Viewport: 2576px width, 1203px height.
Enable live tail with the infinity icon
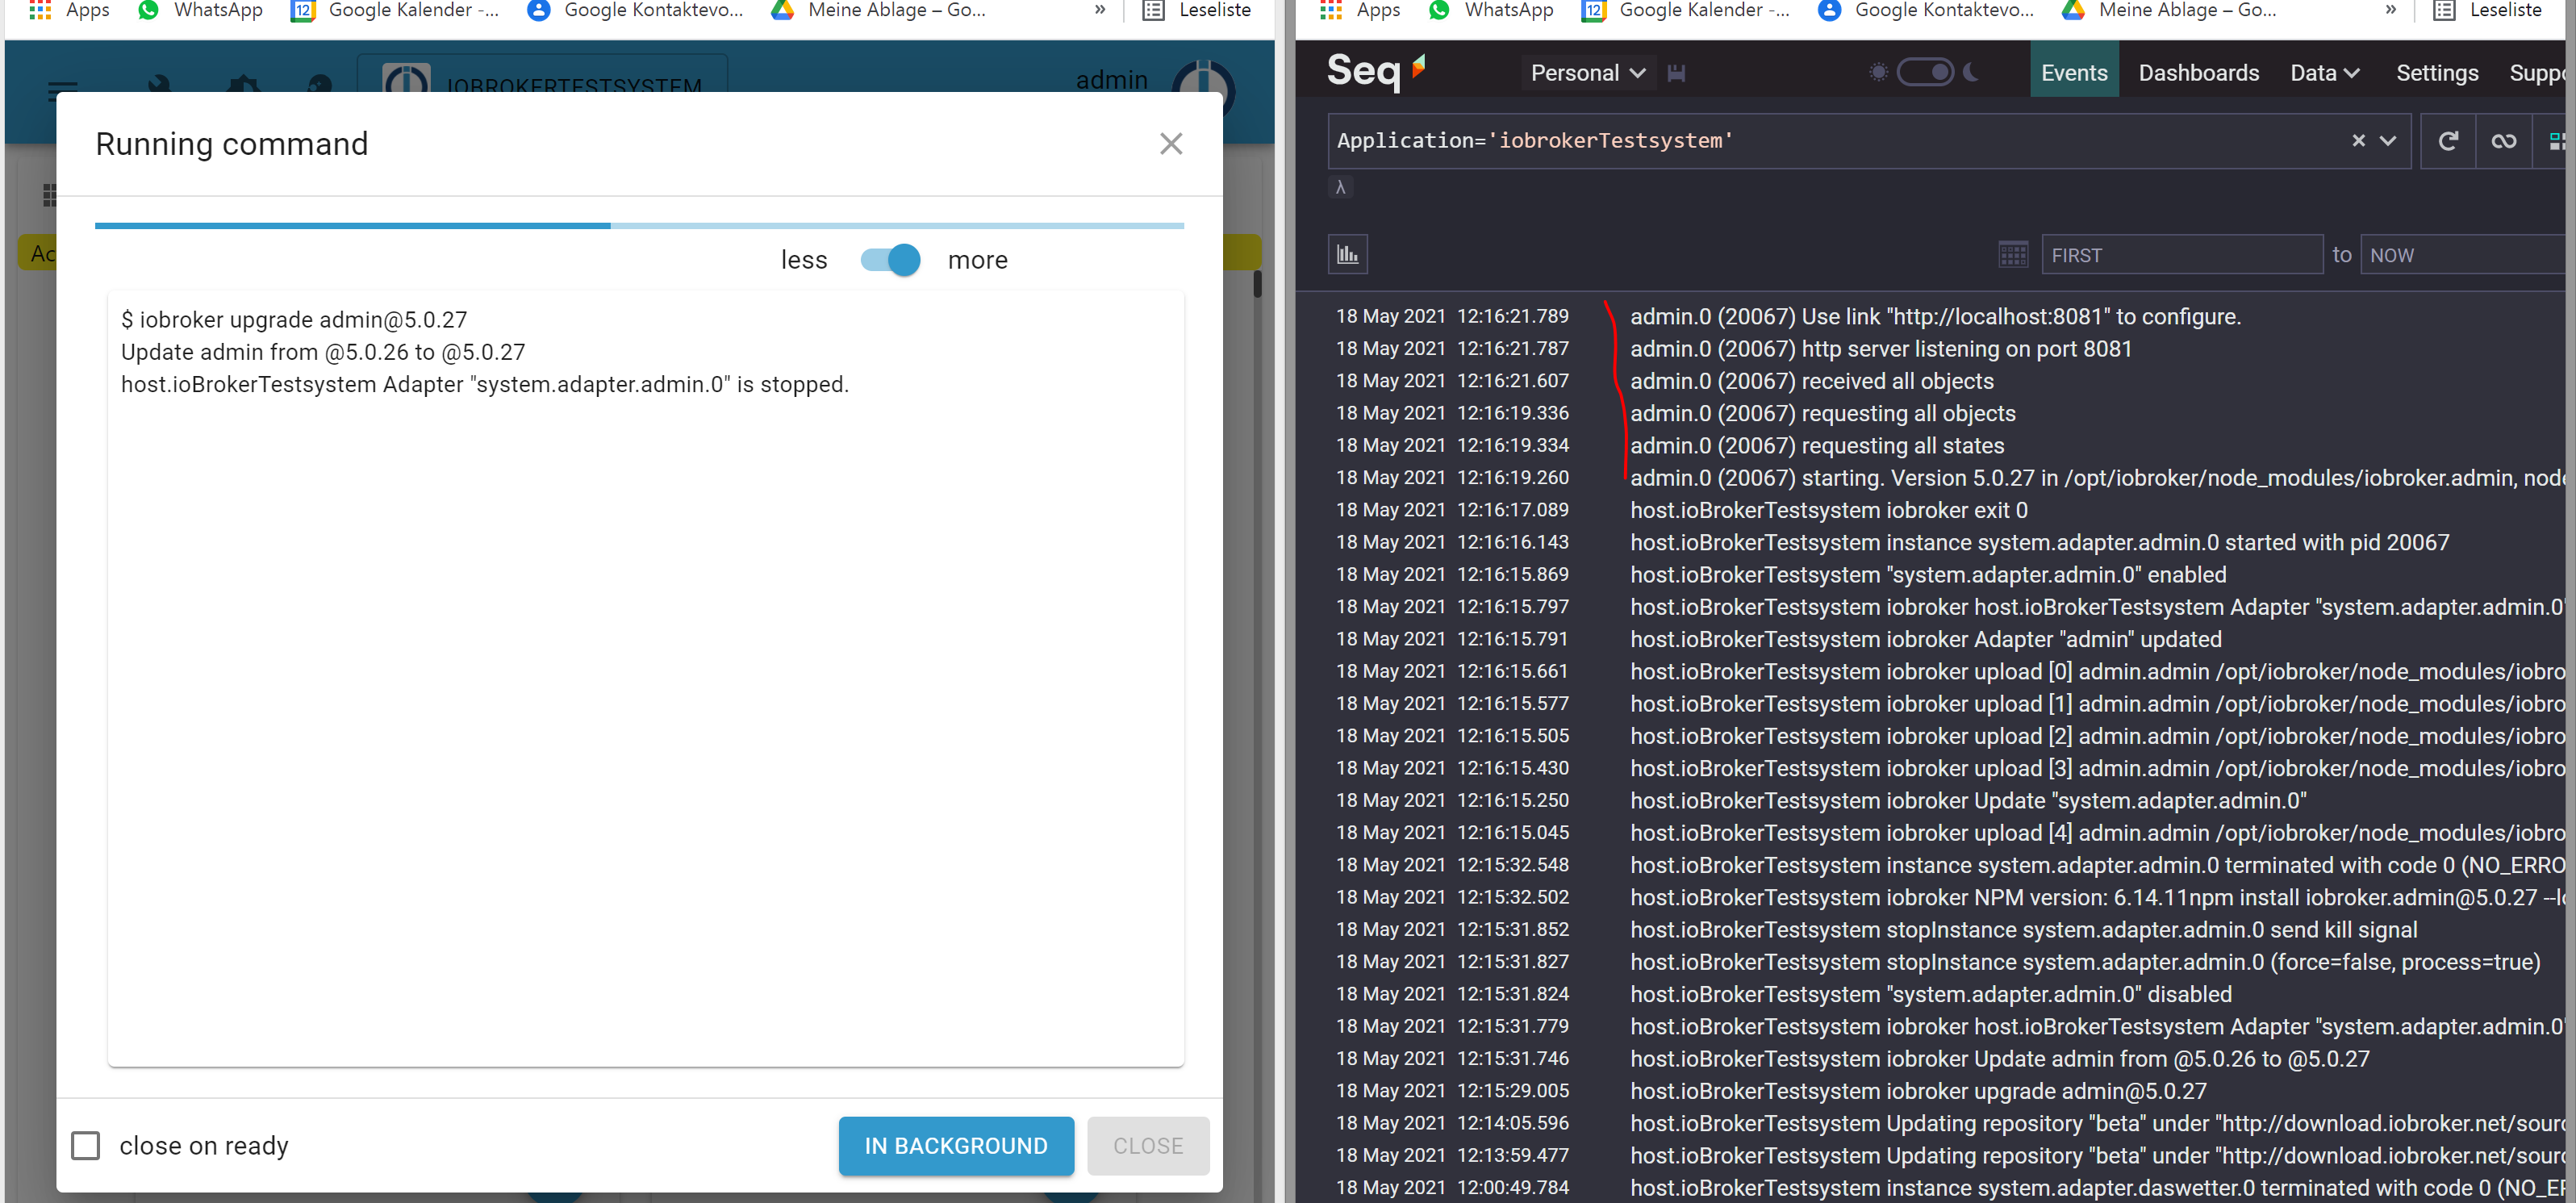tap(2503, 140)
